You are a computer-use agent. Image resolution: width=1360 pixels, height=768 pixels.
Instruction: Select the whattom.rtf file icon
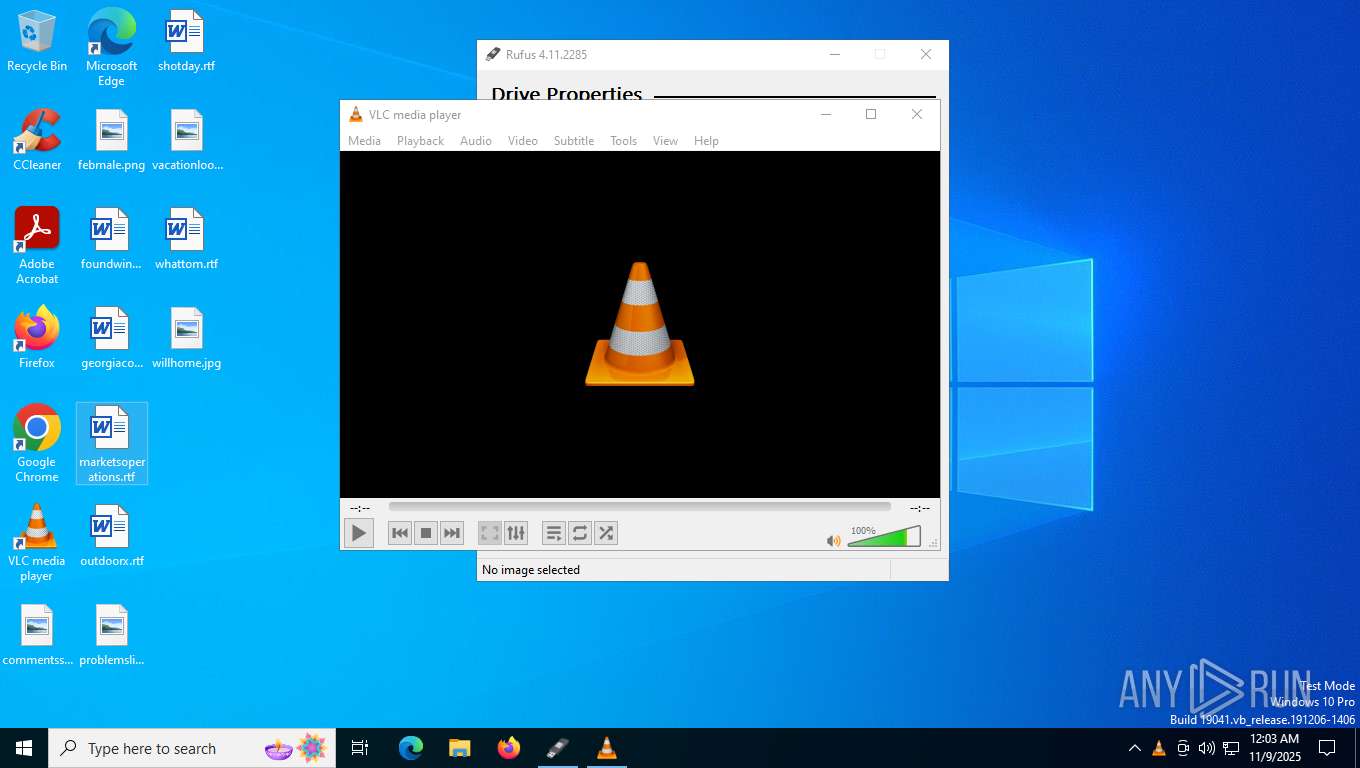(186, 239)
